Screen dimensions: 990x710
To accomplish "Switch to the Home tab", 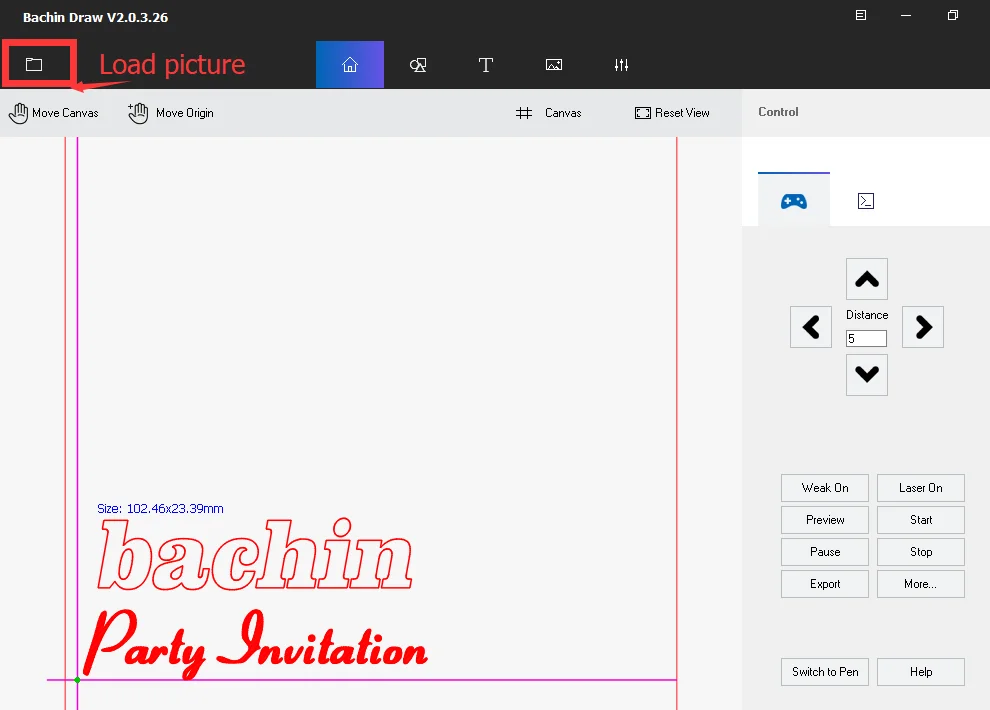I will [350, 64].
